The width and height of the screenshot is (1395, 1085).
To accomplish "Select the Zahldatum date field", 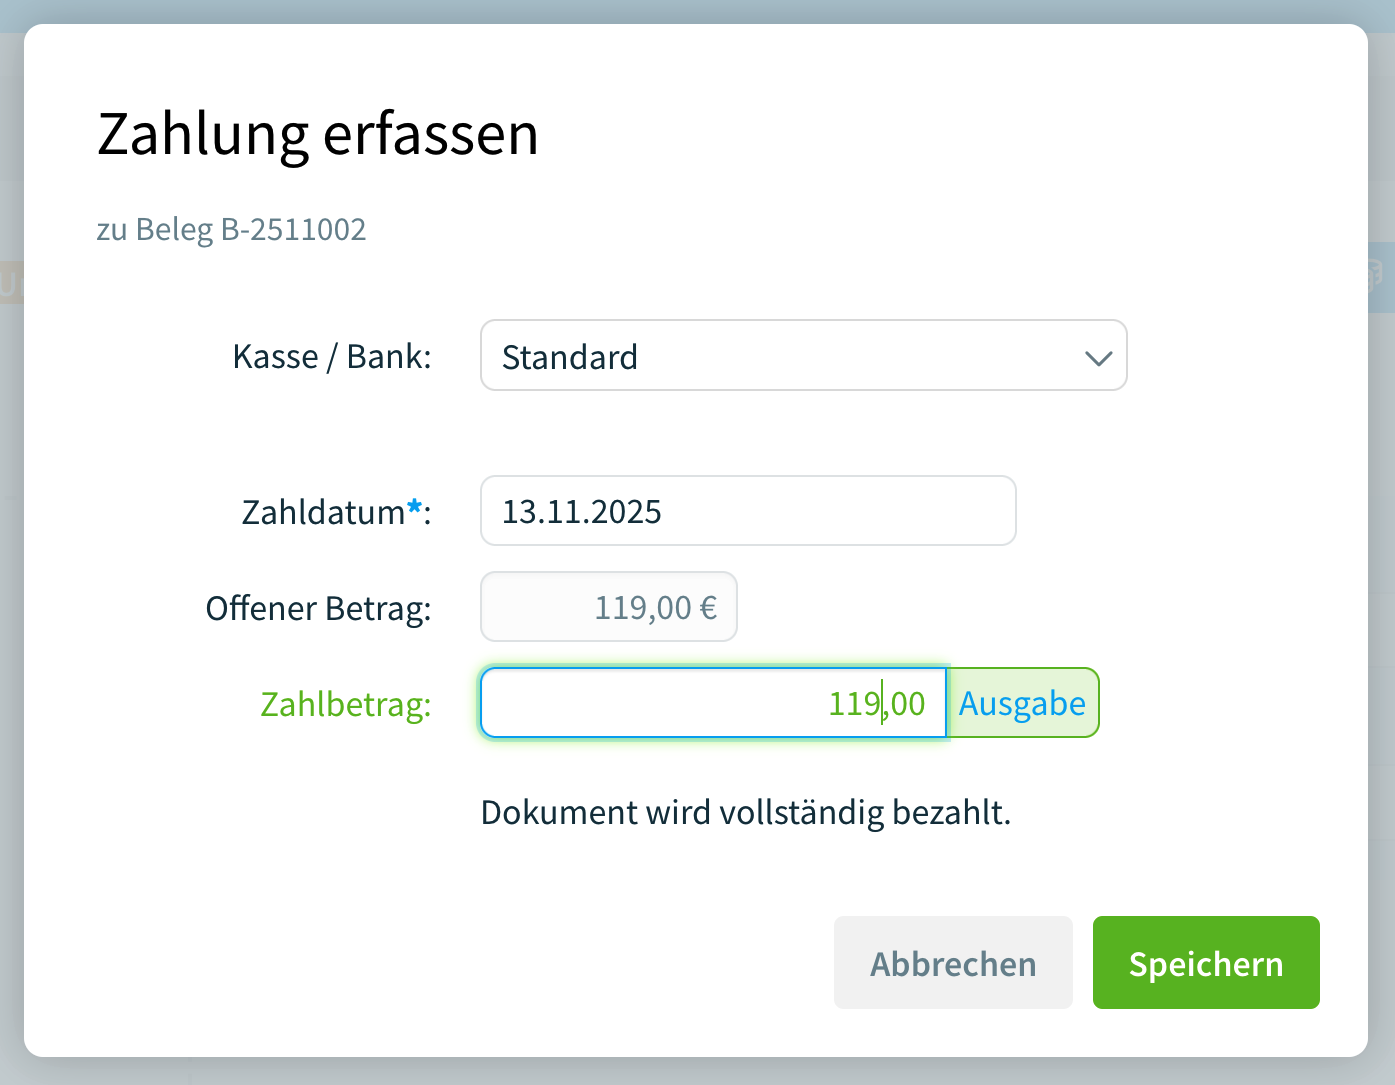I will tap(748, 510).
